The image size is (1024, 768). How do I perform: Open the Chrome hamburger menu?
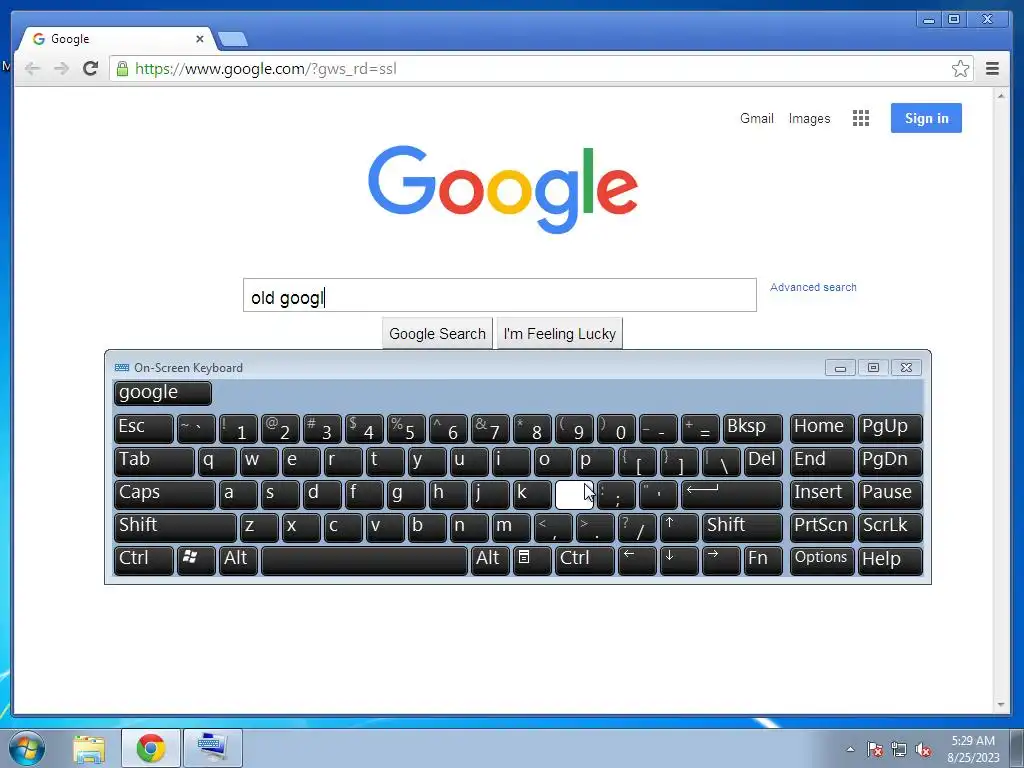(x=992, y=69)
